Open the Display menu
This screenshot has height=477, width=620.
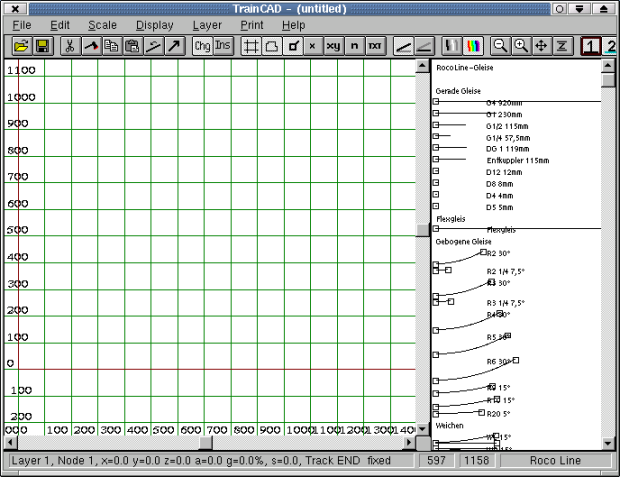point(154,24)
